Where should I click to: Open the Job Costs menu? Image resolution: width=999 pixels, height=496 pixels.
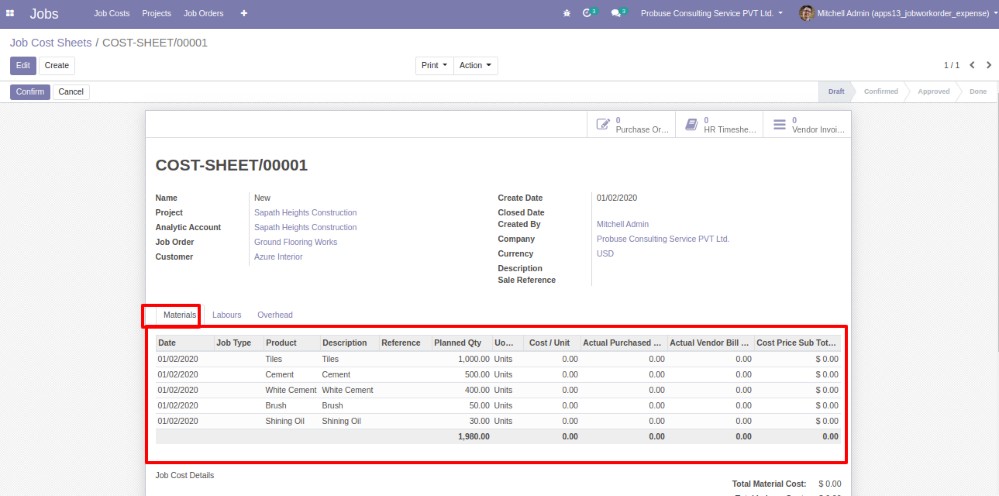[x=113, y=13]
